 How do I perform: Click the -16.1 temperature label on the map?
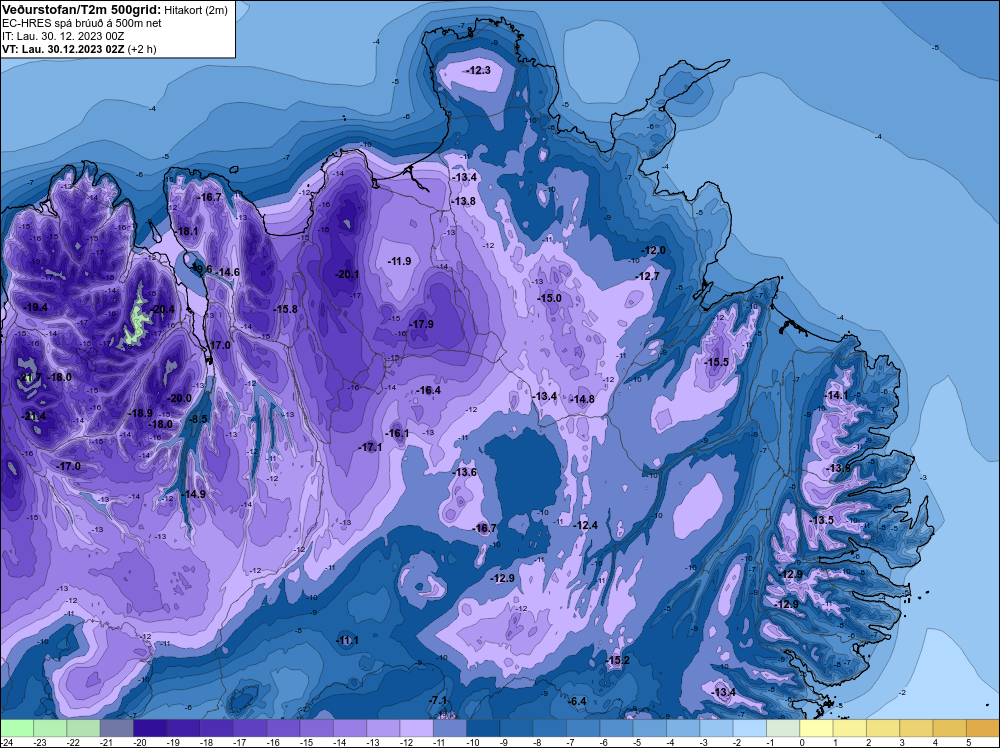coord(397,434)
